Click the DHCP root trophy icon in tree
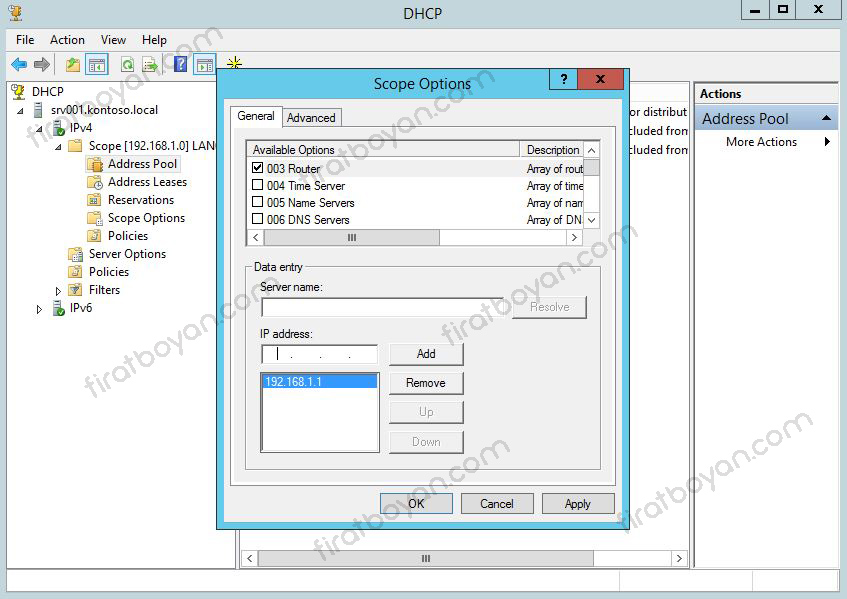The width and height of the screenshot is (847, 599). [x=18, y=92]
